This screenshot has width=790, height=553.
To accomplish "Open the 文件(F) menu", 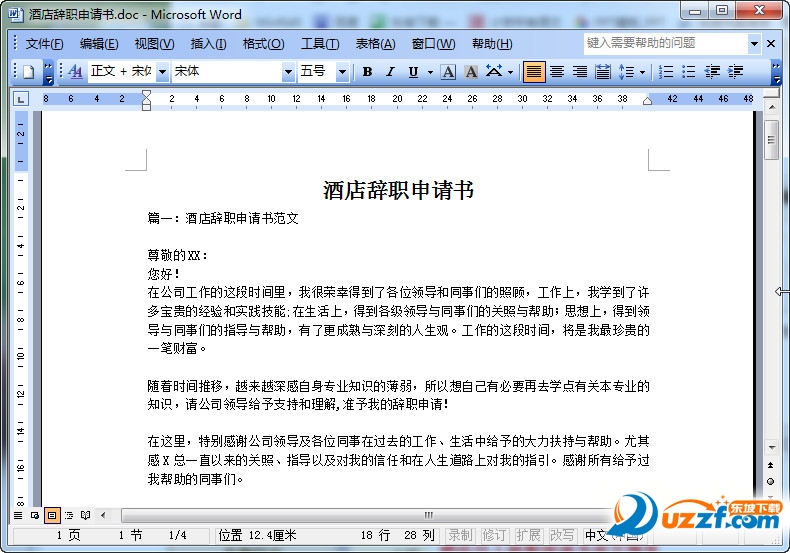I will [44, 44].
